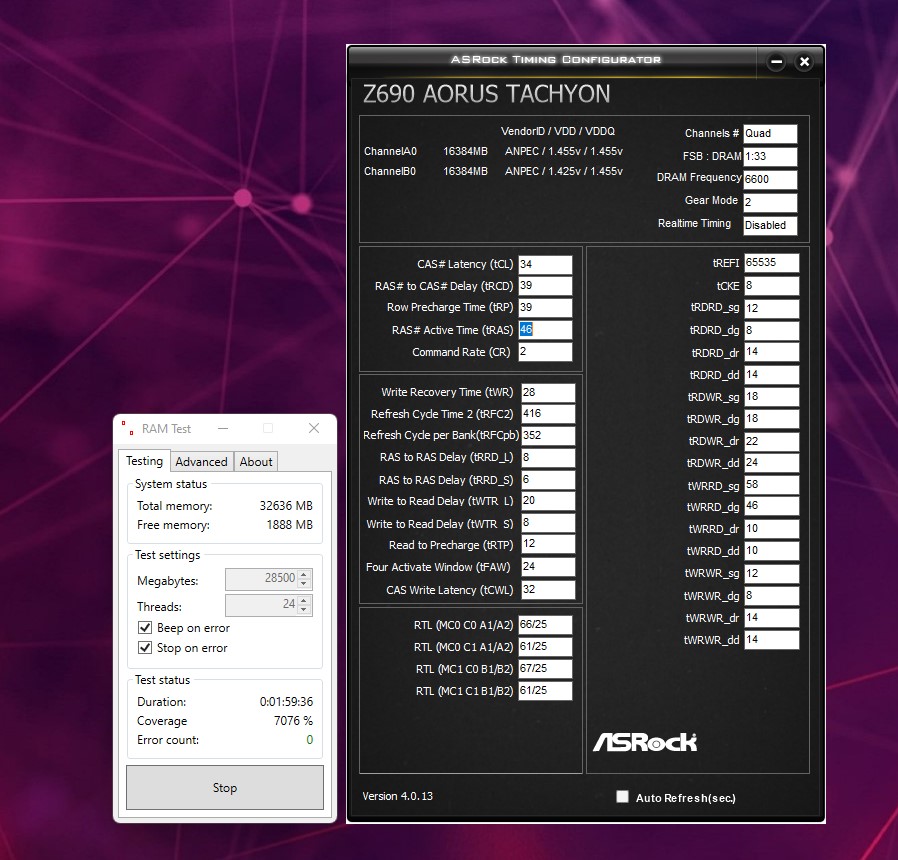Click the RAM Test title bar icon

pos(127,428)
